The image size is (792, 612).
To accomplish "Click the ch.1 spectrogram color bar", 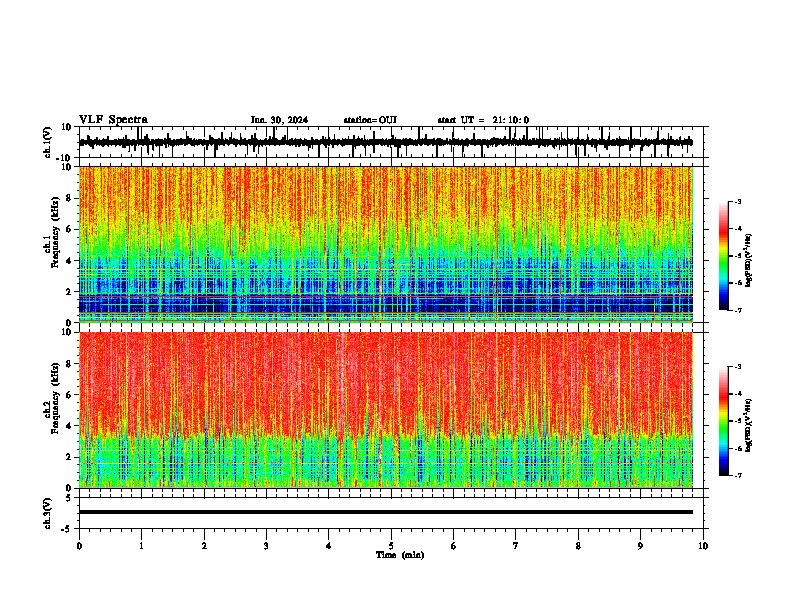I will tap(724, 256).
